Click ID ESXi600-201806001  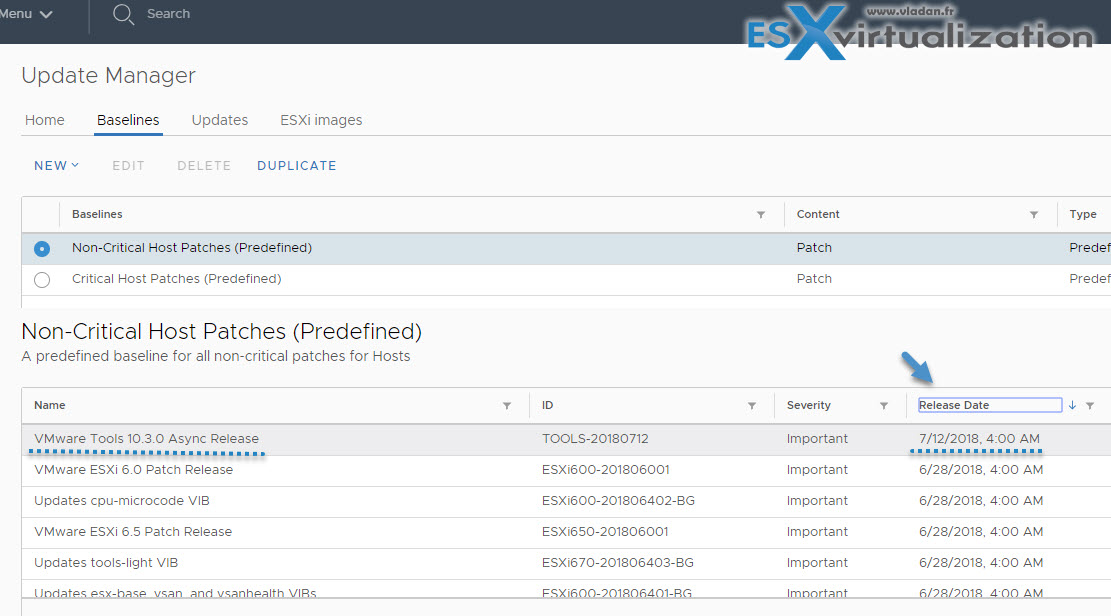(606, 470)
